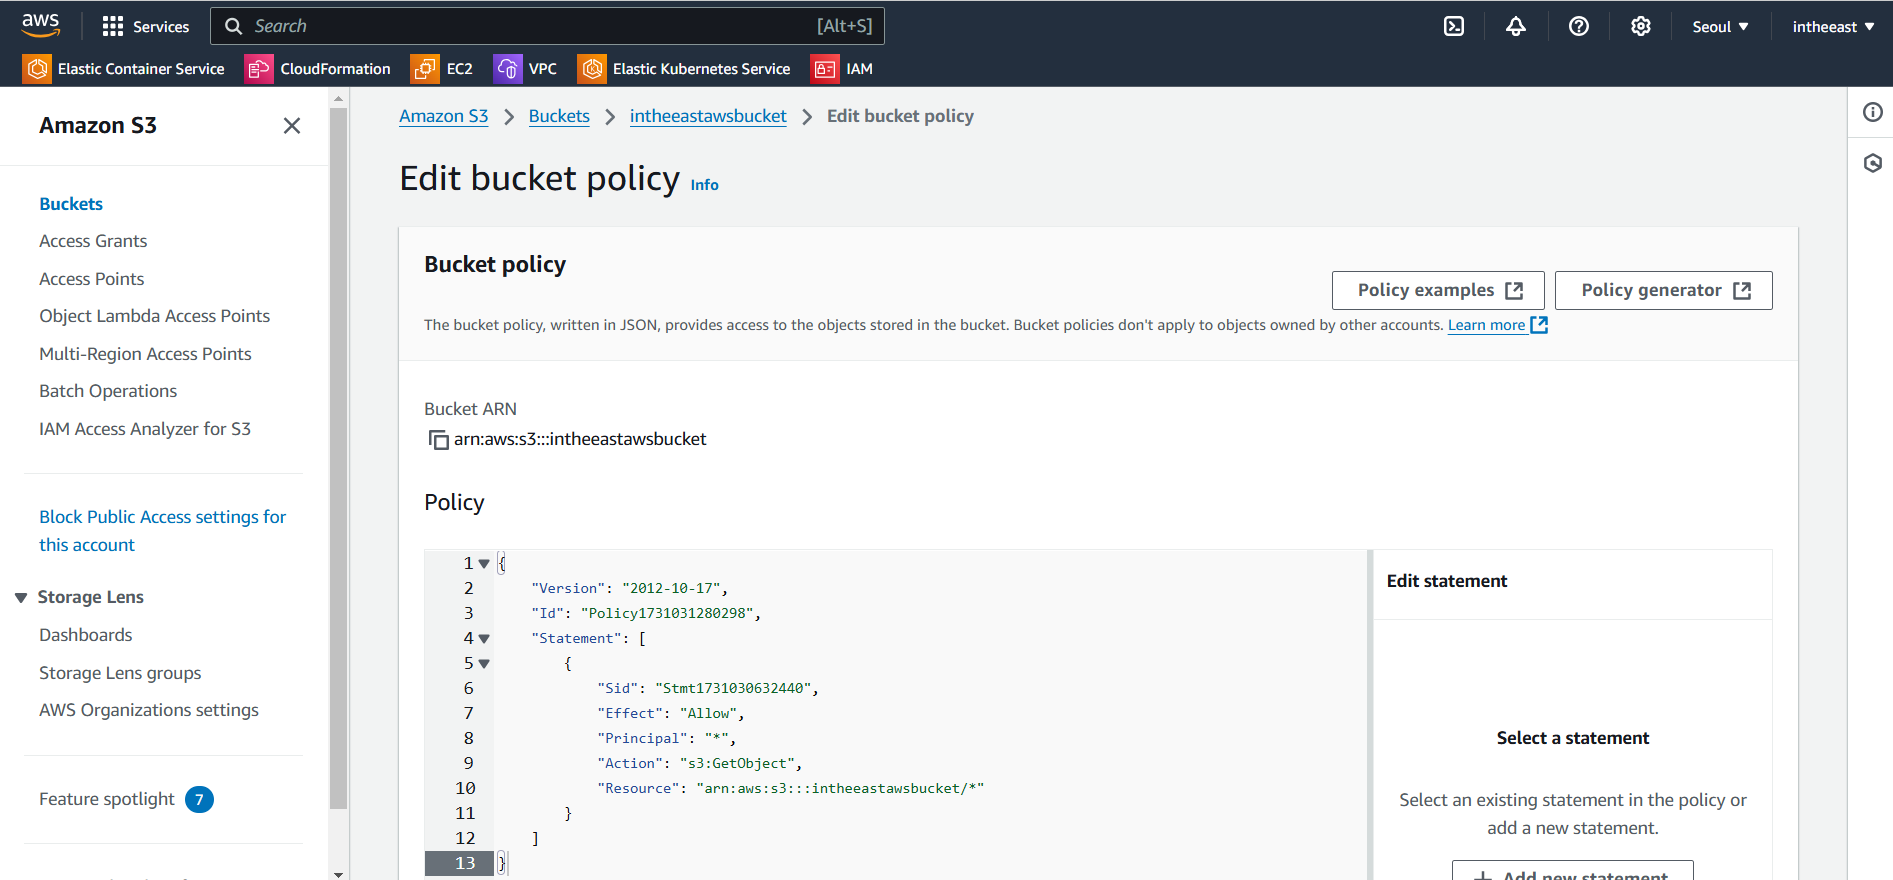Open the EC2 shortcut icon

[x=425, y=69]
